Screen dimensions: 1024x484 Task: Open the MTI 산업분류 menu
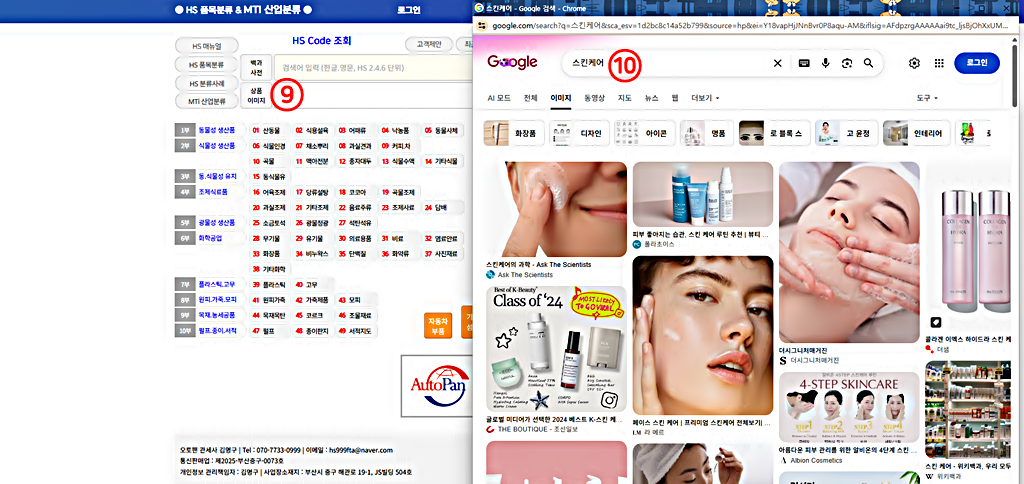[206, 101]
